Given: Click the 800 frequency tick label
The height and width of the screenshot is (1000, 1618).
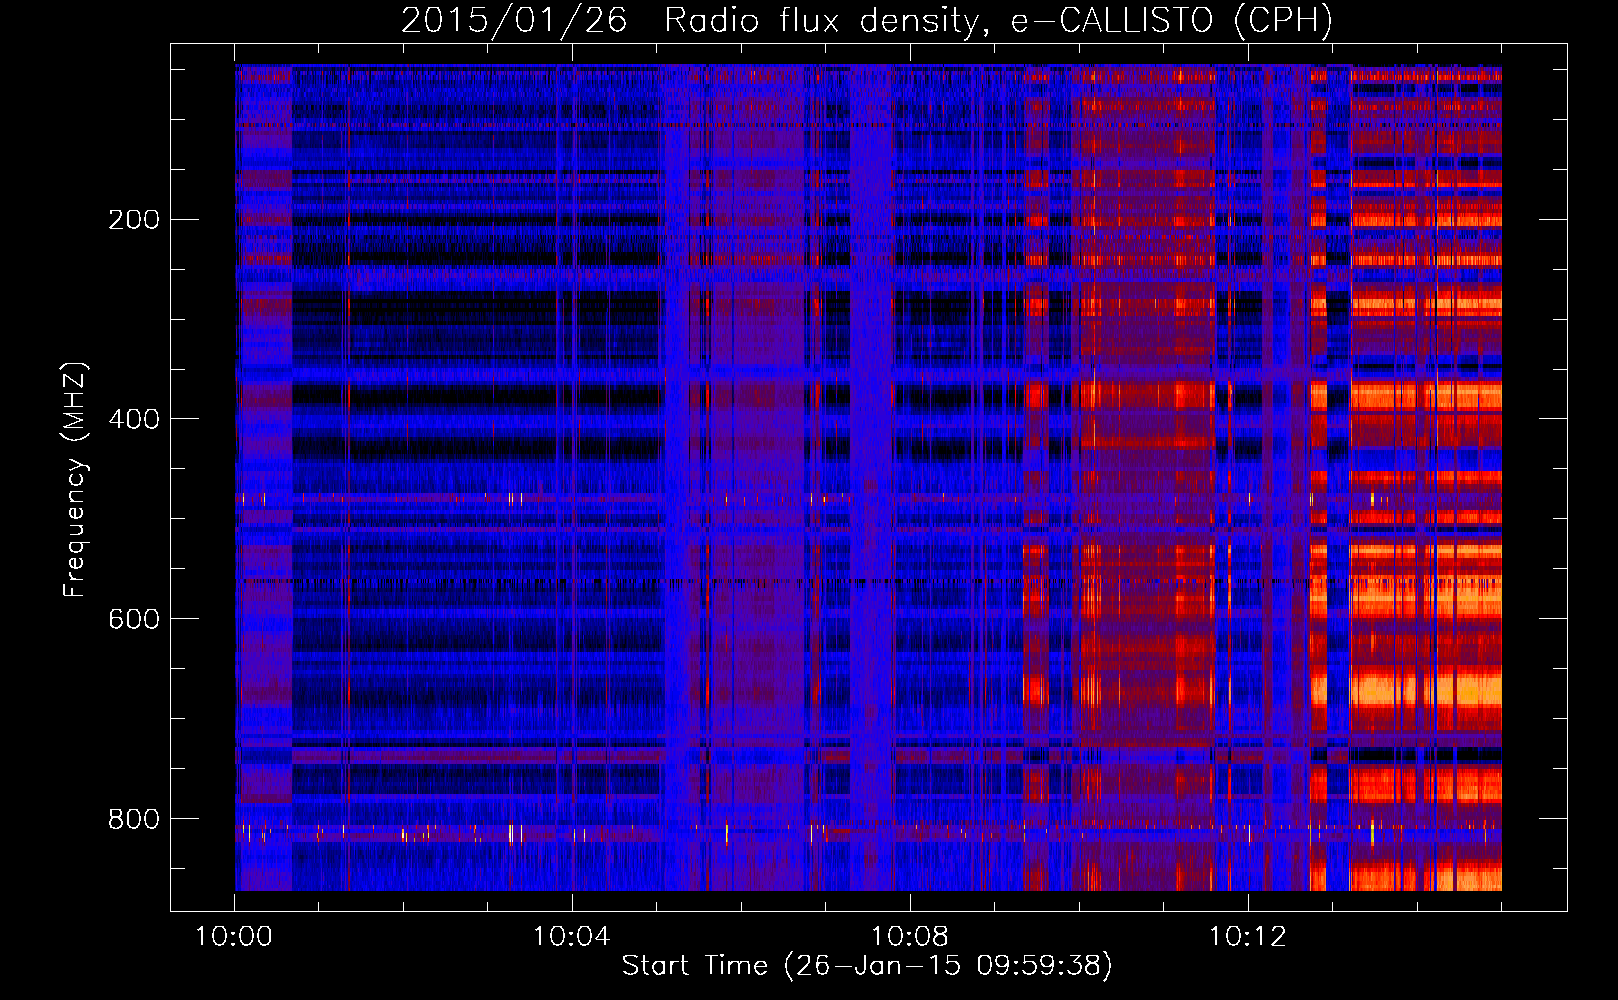Looking at the screenshot, I should (134, 818).
